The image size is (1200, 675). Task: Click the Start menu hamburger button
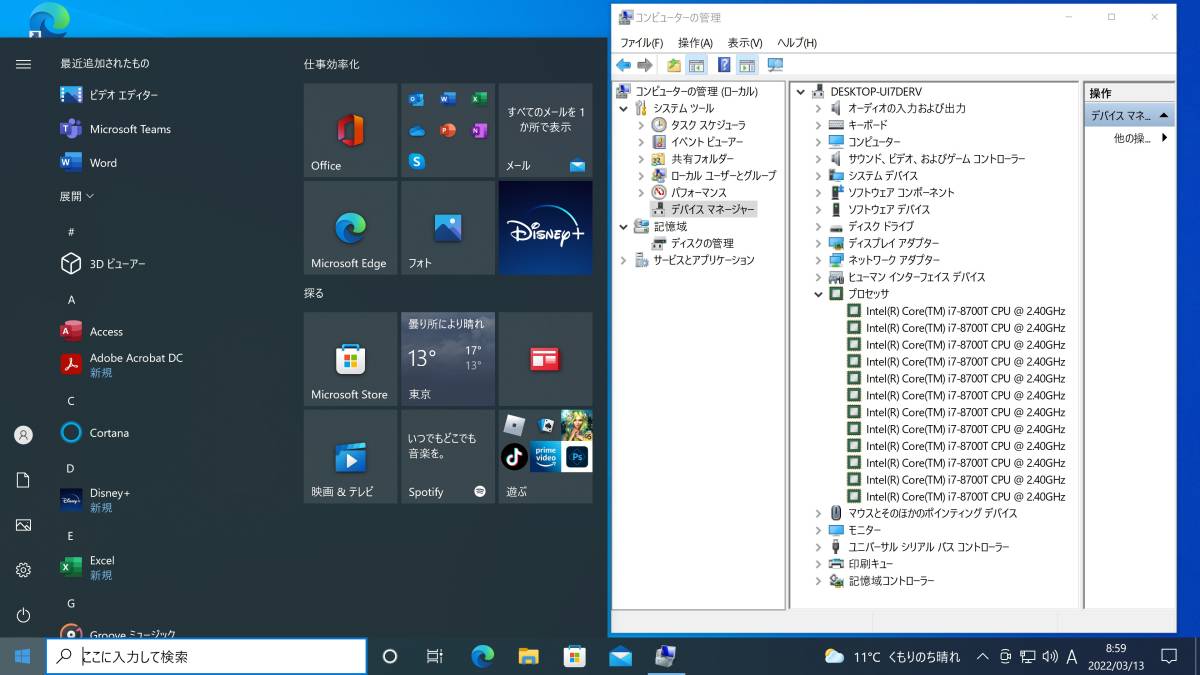23,64
